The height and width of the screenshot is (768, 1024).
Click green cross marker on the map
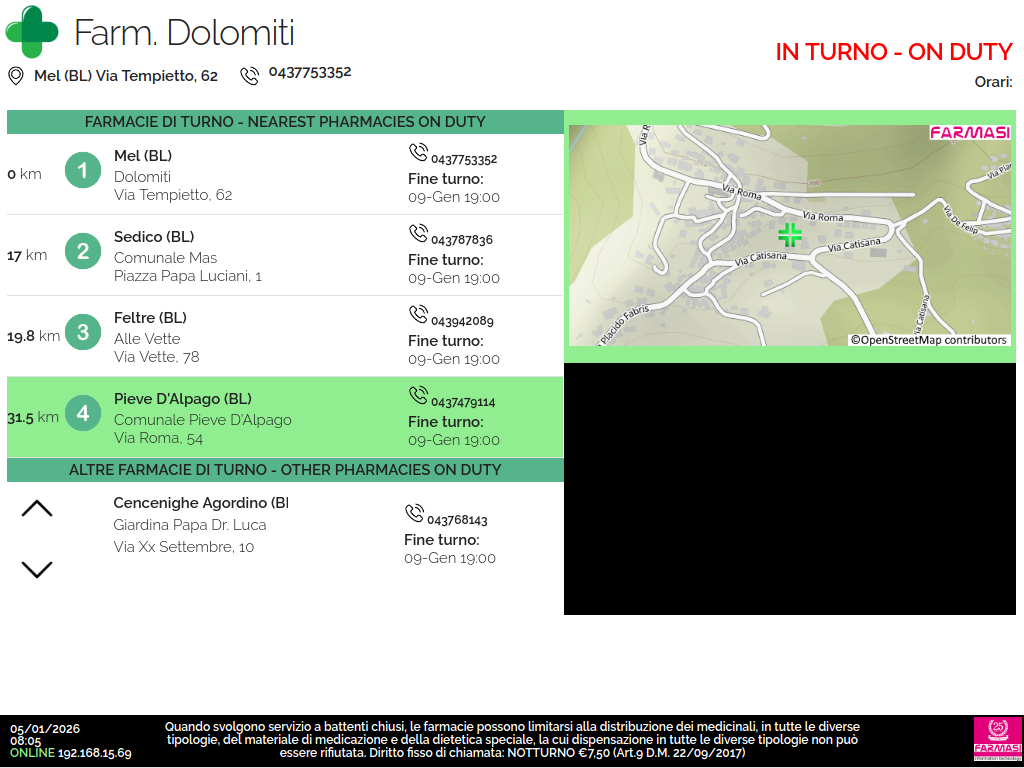790,235
